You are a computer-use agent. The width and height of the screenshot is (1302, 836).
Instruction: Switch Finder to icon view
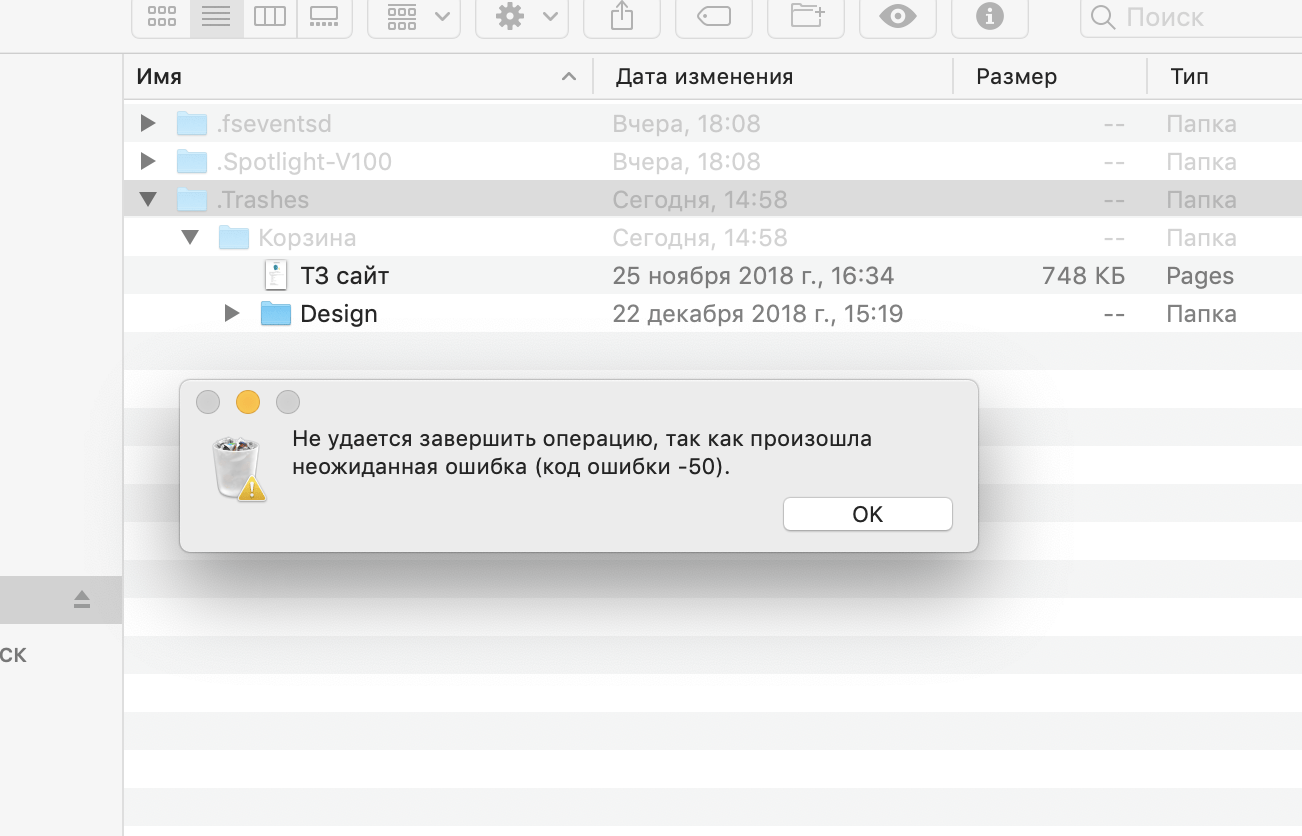161,17
